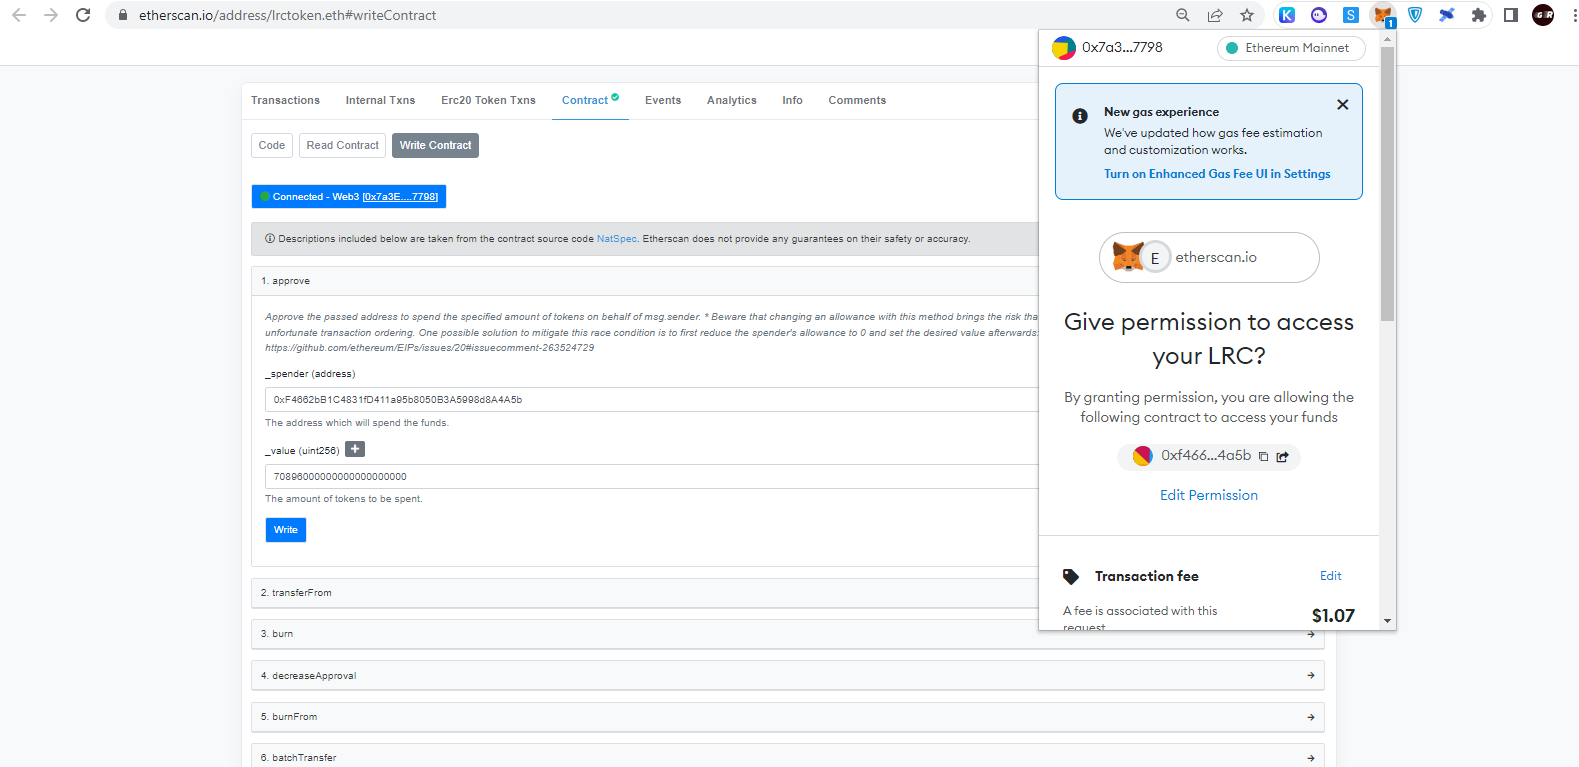This screenshot has width=1579, height=767.
Task: Click the $1.07 fee amount
Action: 1333,615
